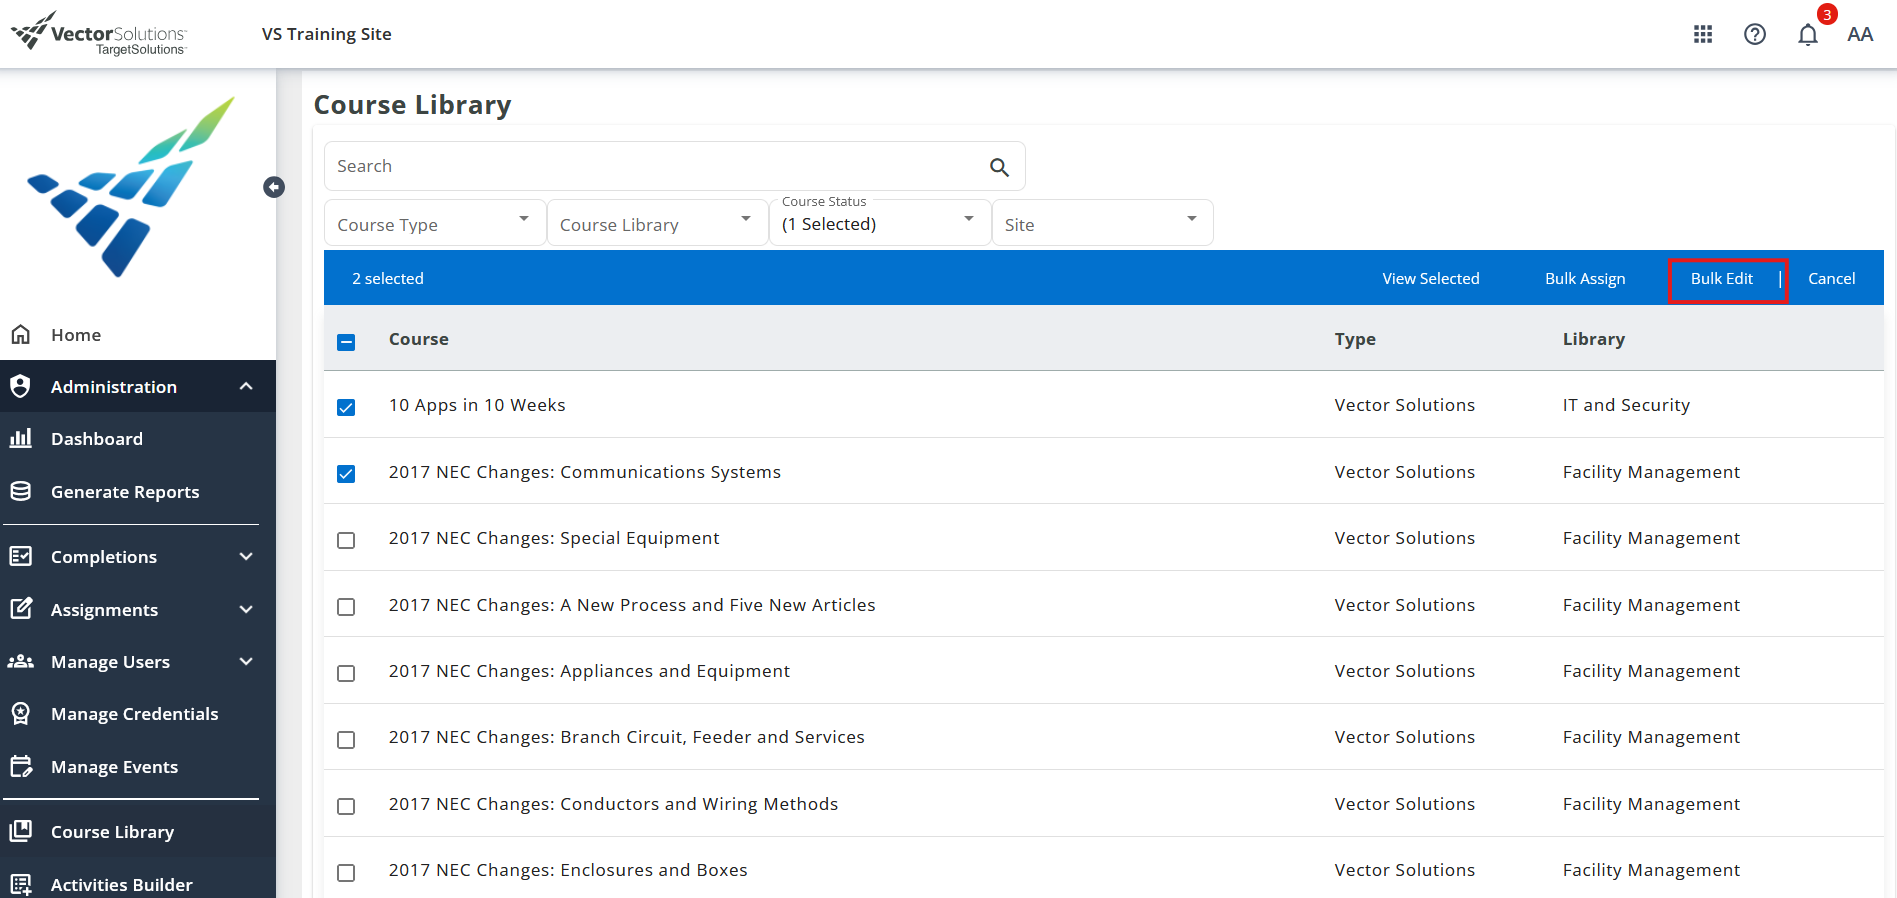The height and width of the screenshot is (898, 1897).
Task: Open the help question mark icon
Action: (x=1755, y=34)
